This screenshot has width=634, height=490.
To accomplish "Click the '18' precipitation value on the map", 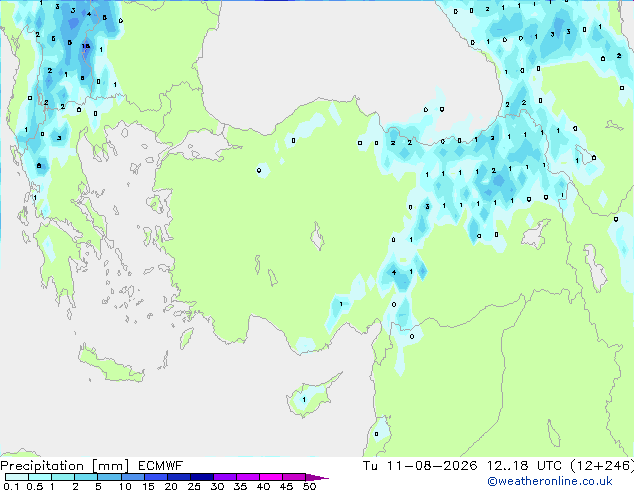I will [x=85, y=46].
